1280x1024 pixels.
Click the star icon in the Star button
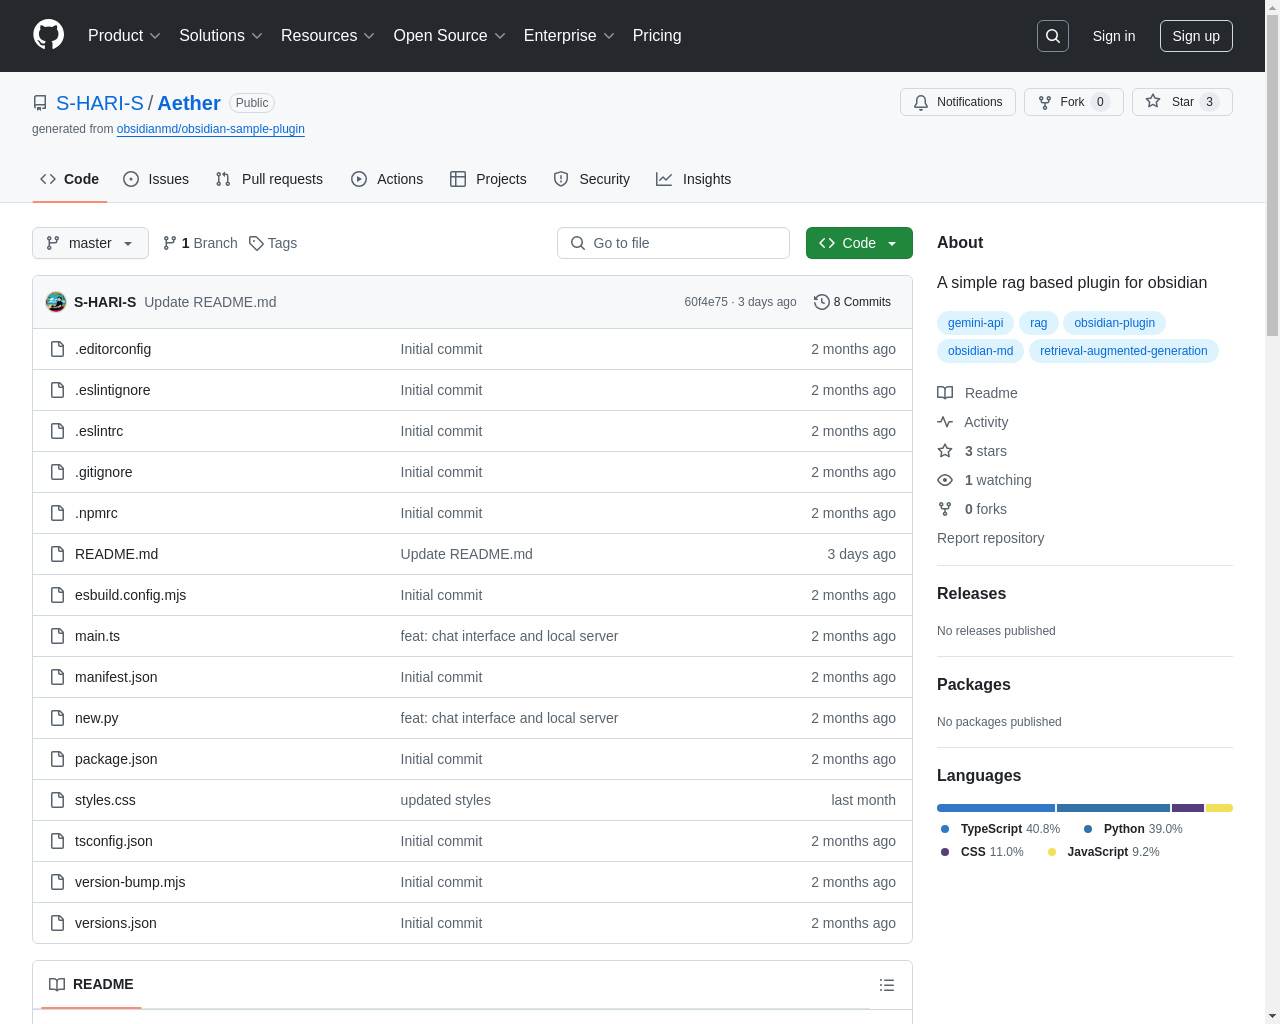click(x=1153, y=101)
